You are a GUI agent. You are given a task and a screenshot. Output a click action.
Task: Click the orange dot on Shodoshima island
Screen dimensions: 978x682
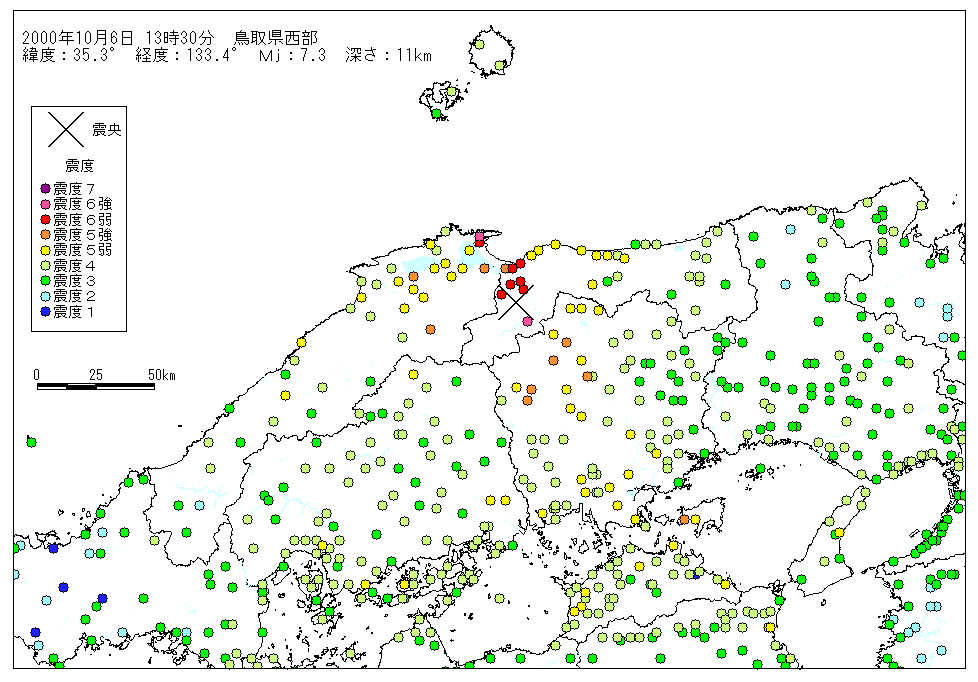(x=684, y=519)
